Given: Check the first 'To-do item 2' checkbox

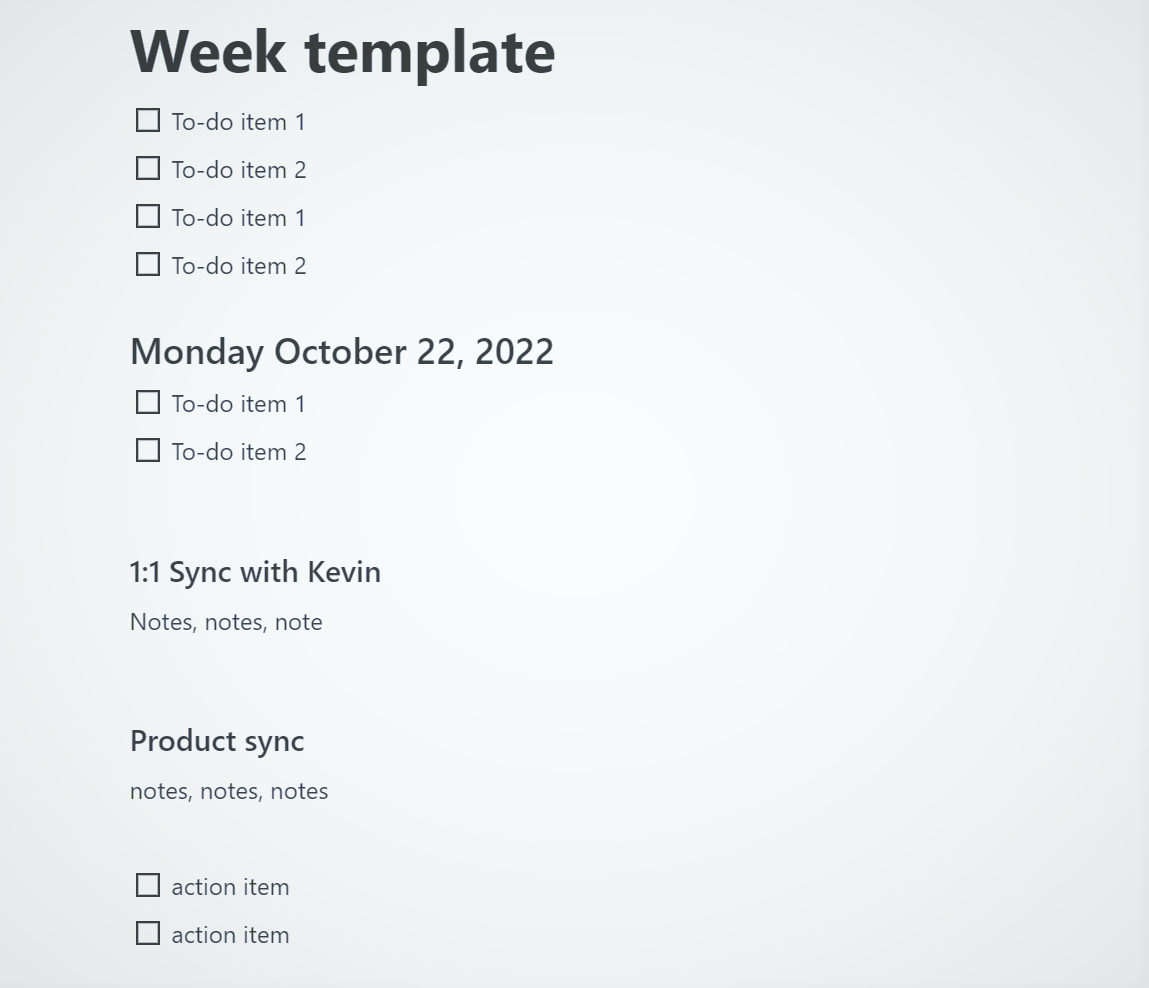Looking at the screenshot, I should 147,167.
